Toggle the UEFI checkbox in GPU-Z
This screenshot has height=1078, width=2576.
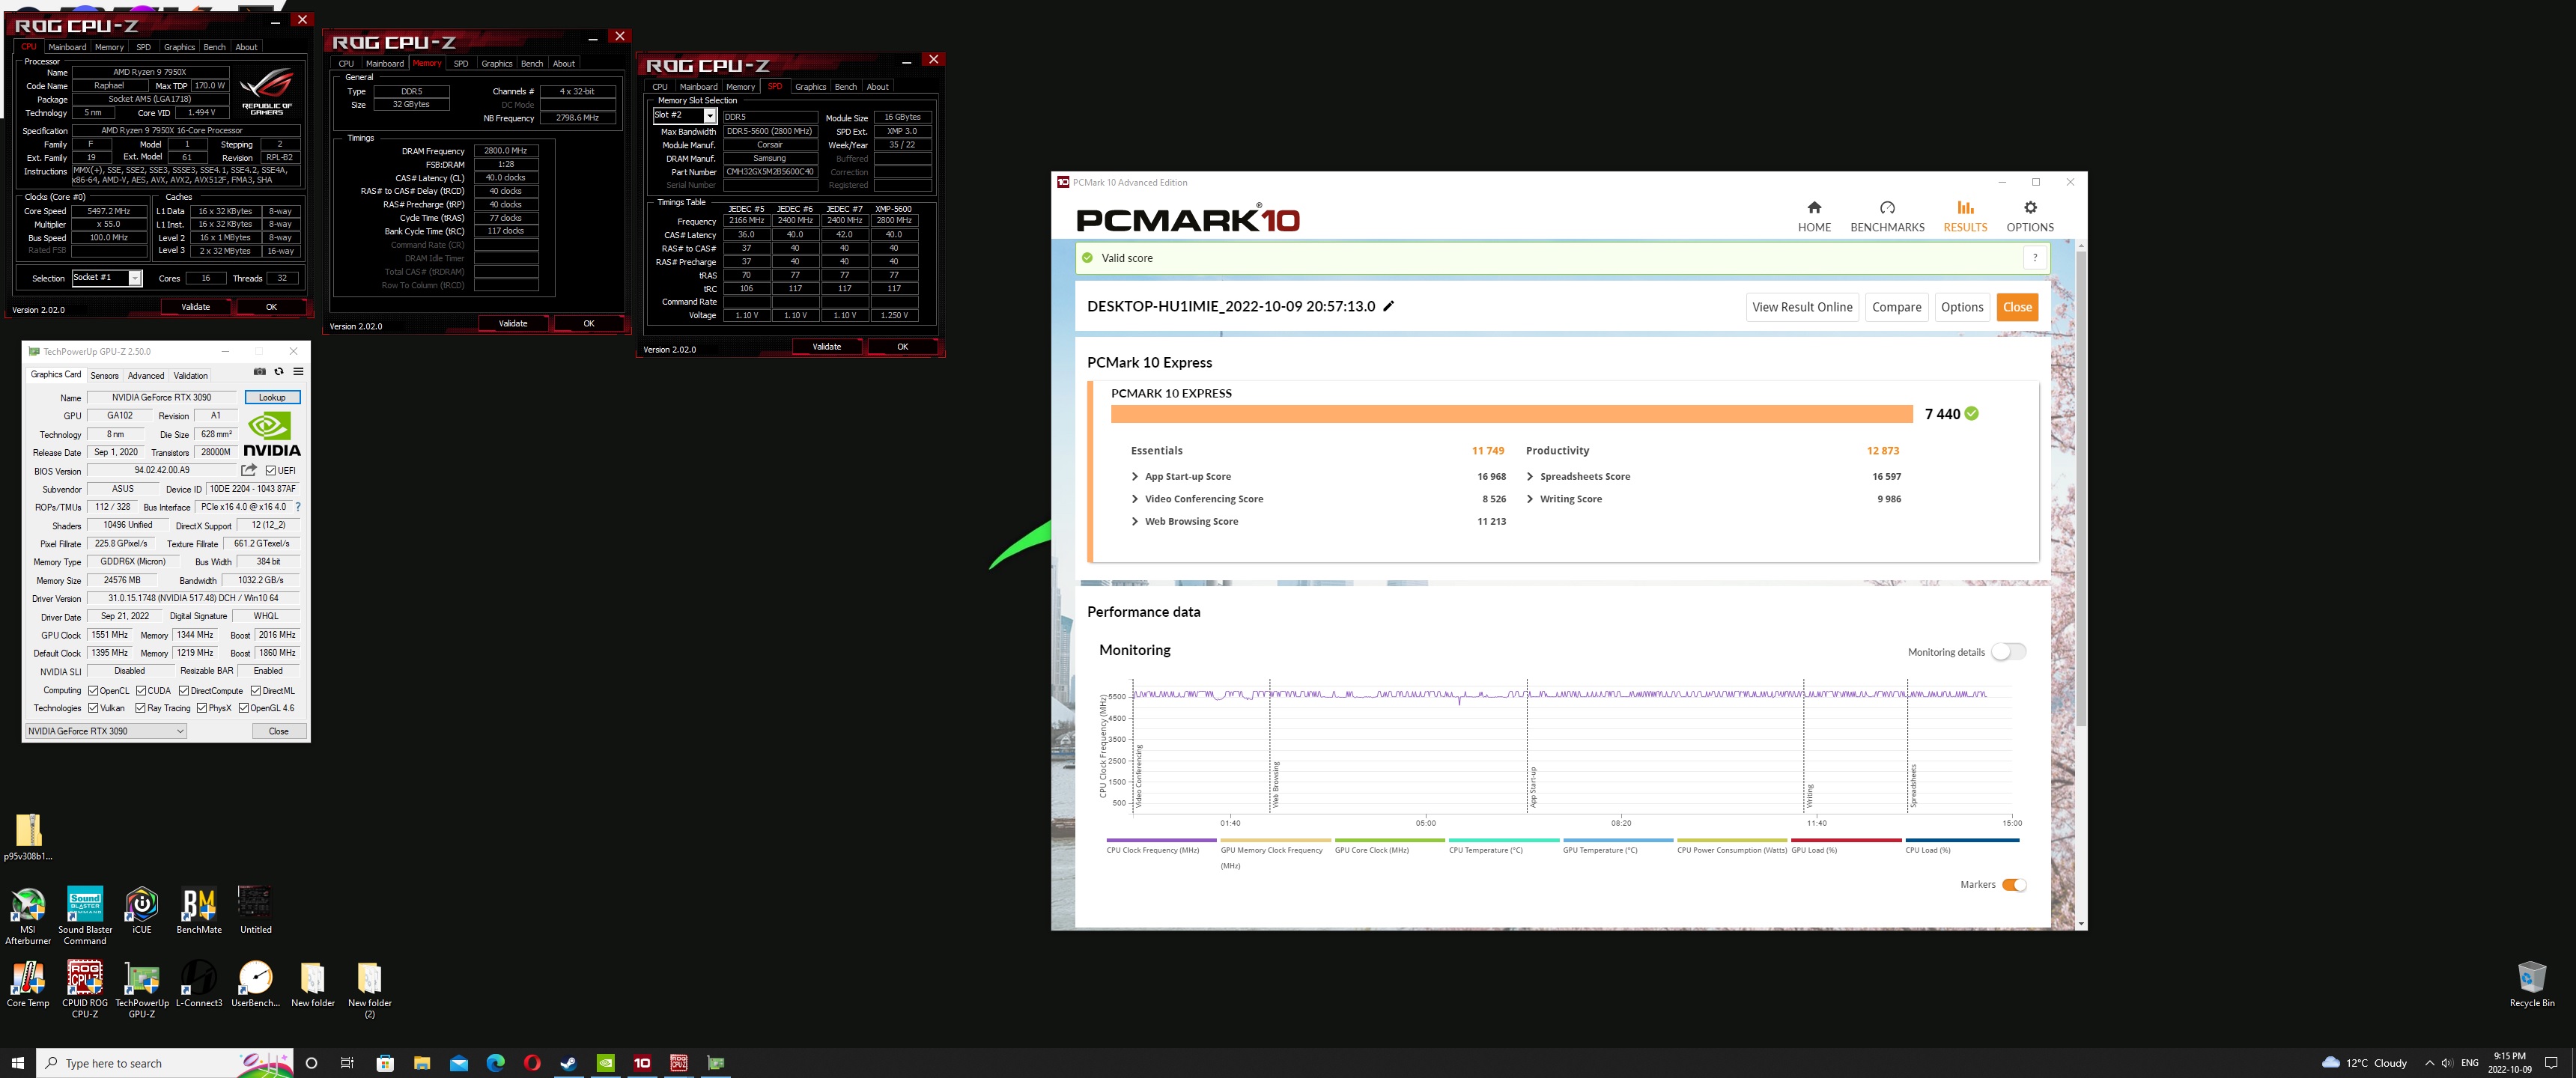click(271, 470)
